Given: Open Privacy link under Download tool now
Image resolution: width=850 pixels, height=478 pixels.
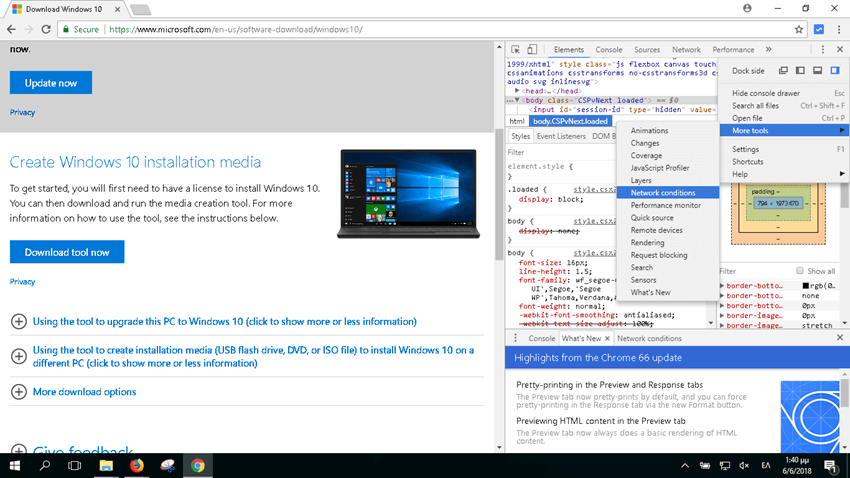Looking at the screenshot, I should coord(22,282).
